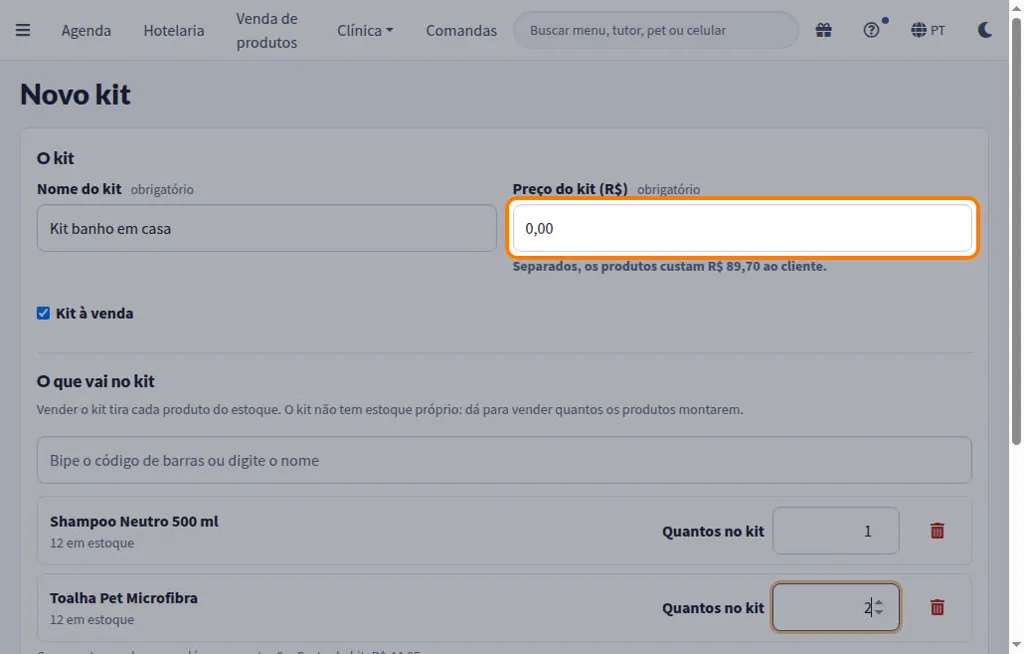Open the help question mark icon
This screenshot has height=654, width=1024.
coord(871,30)
